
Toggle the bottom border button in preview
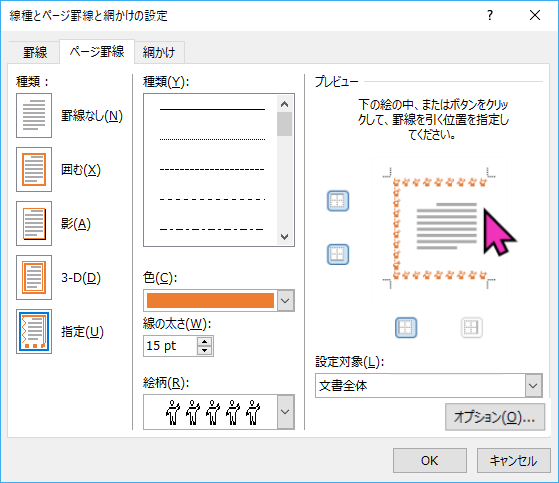[338, 255]
